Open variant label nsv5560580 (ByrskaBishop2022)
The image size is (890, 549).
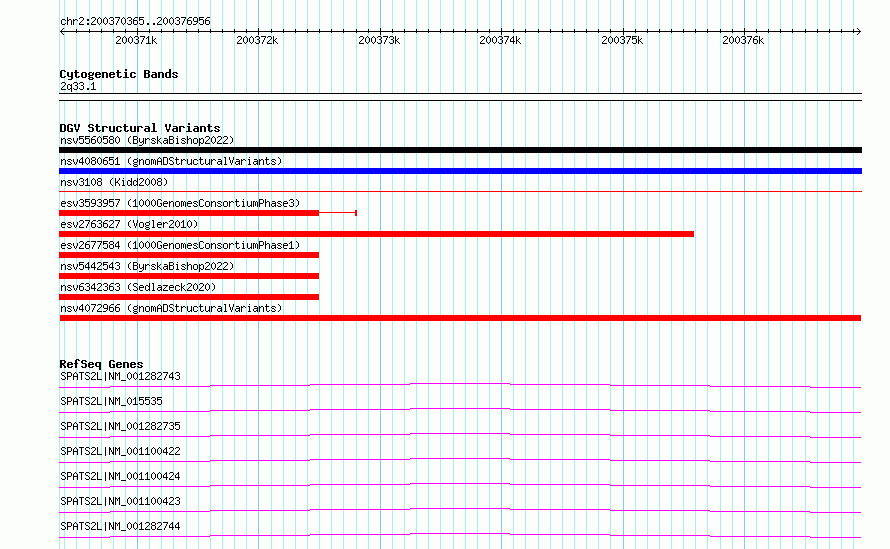pyautogui.click(x=147, y=140)
